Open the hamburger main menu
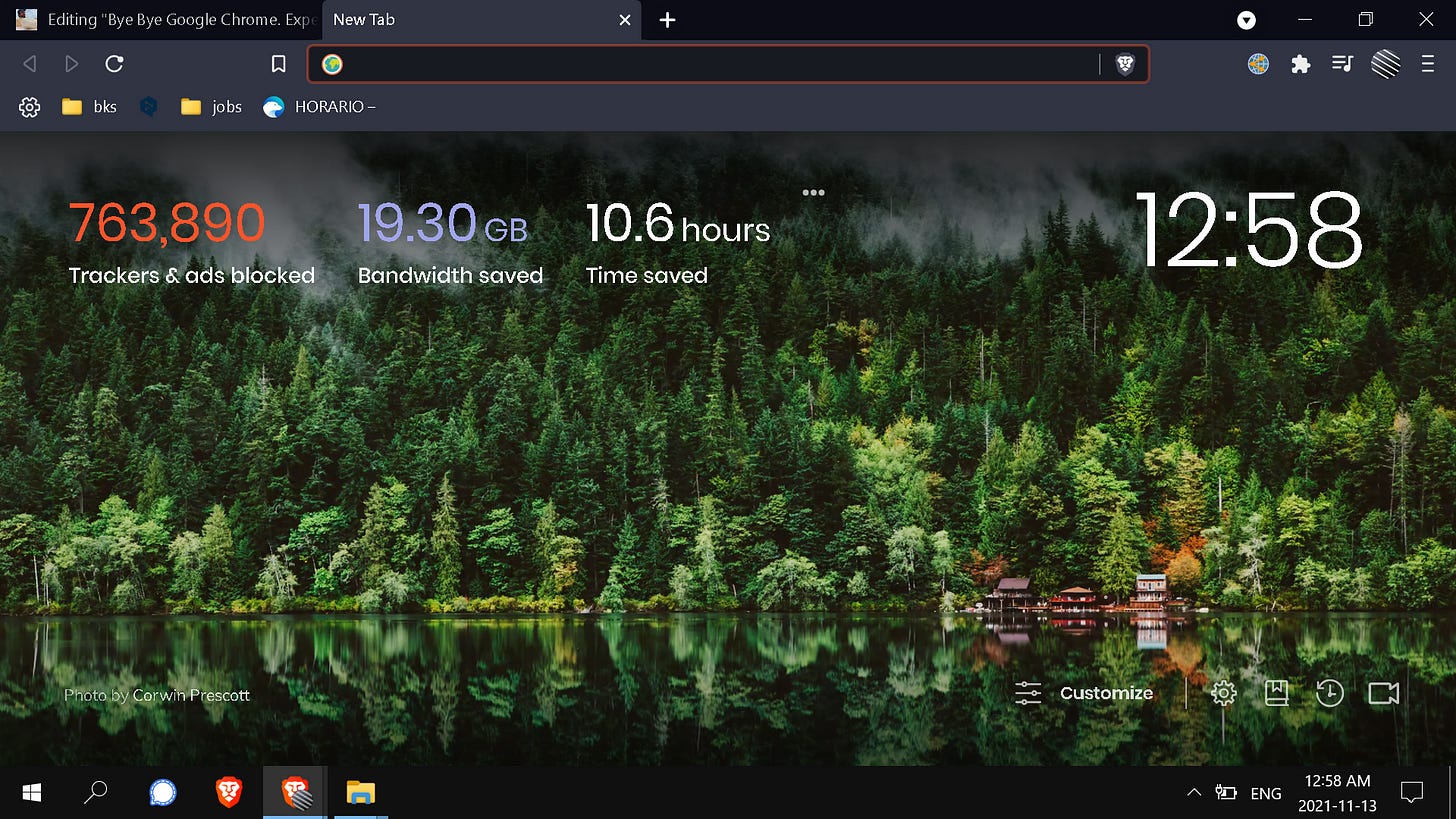The width and height of the screenshot is (1456, 819). 1428,64
